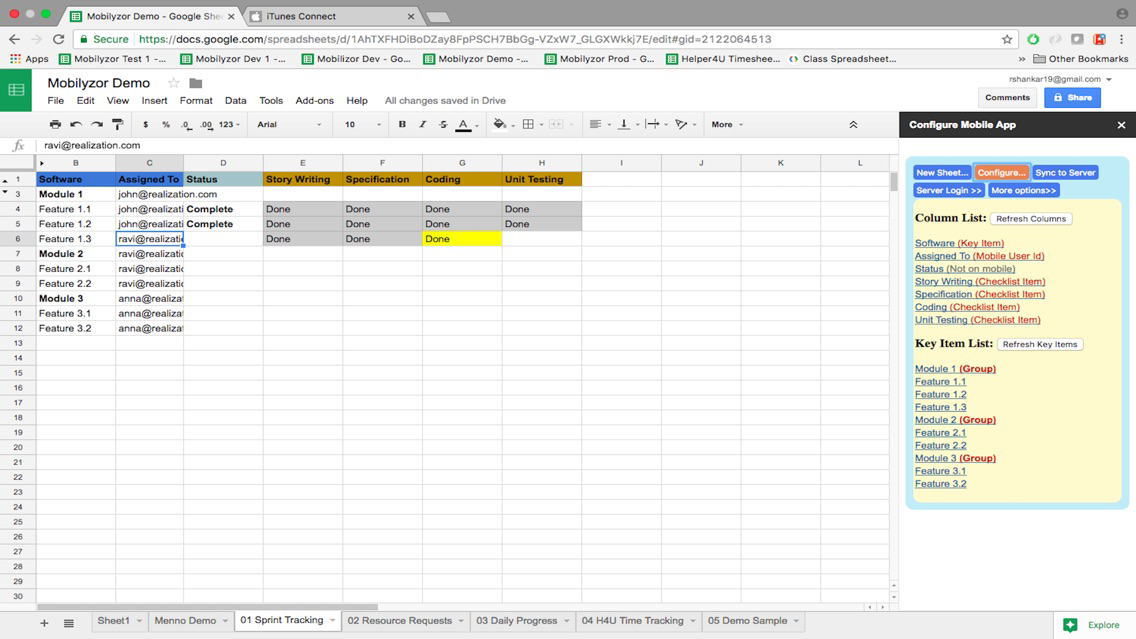1136x639 pixels.
Task: Select the paint format roller icon
Action: pyautogui.click(x=117, y=125)
